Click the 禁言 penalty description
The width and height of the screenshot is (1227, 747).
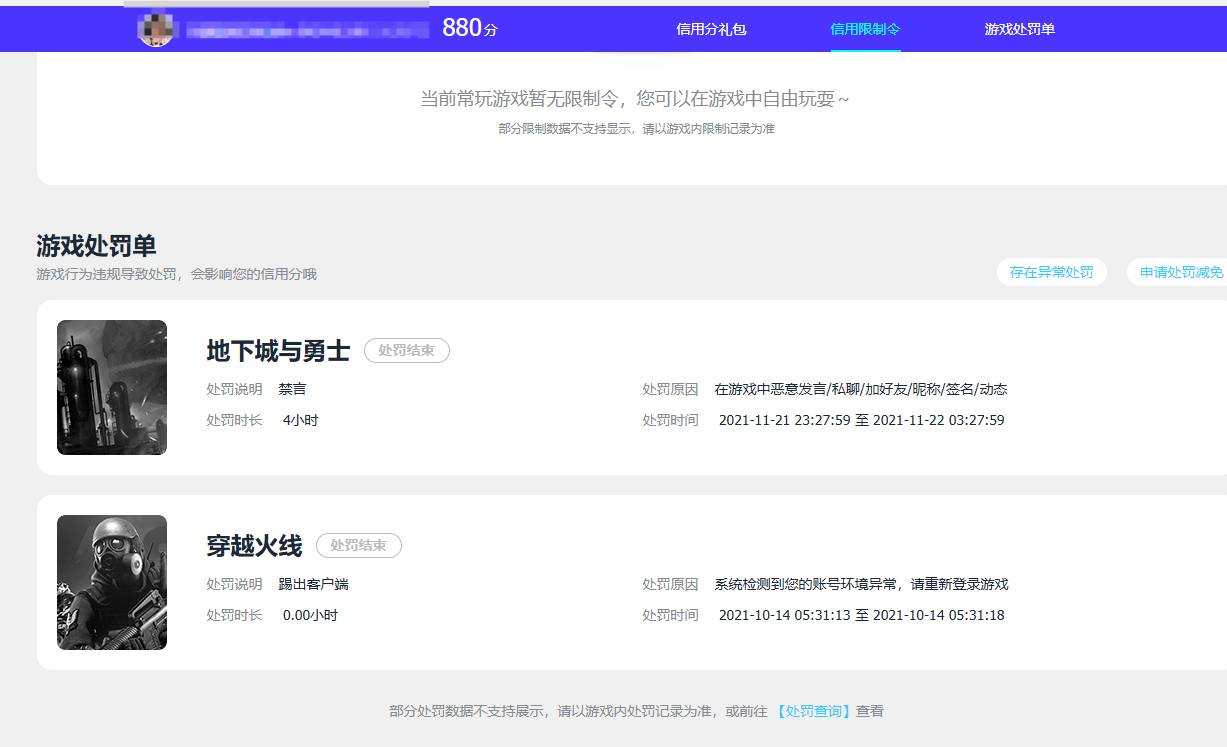292,389
